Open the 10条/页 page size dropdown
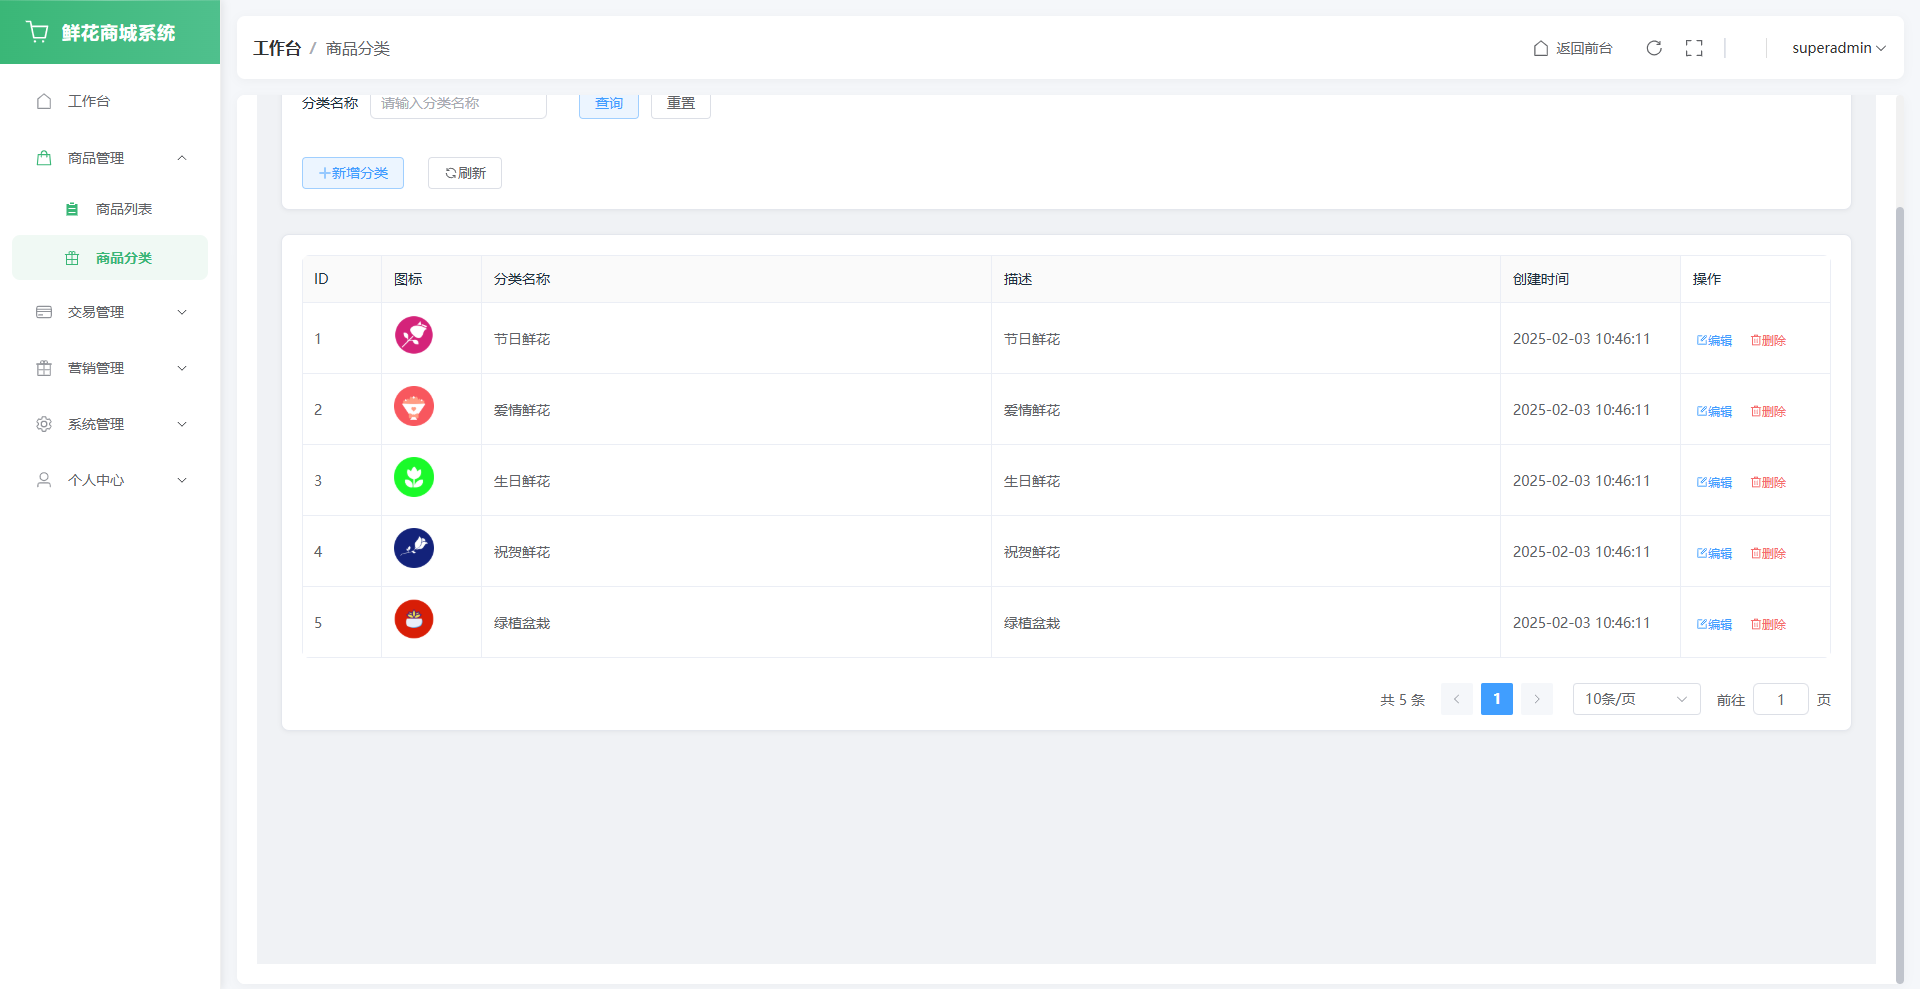The height and width of the screenshot is (989, 1920). pos(1635,699)
